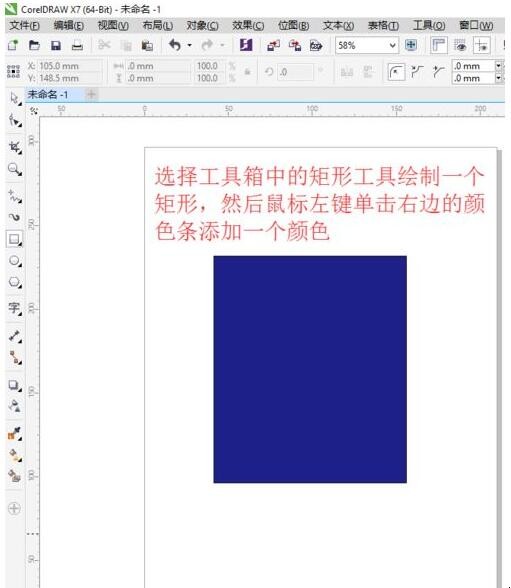Open 文件(F) menu

click(24, 26)
